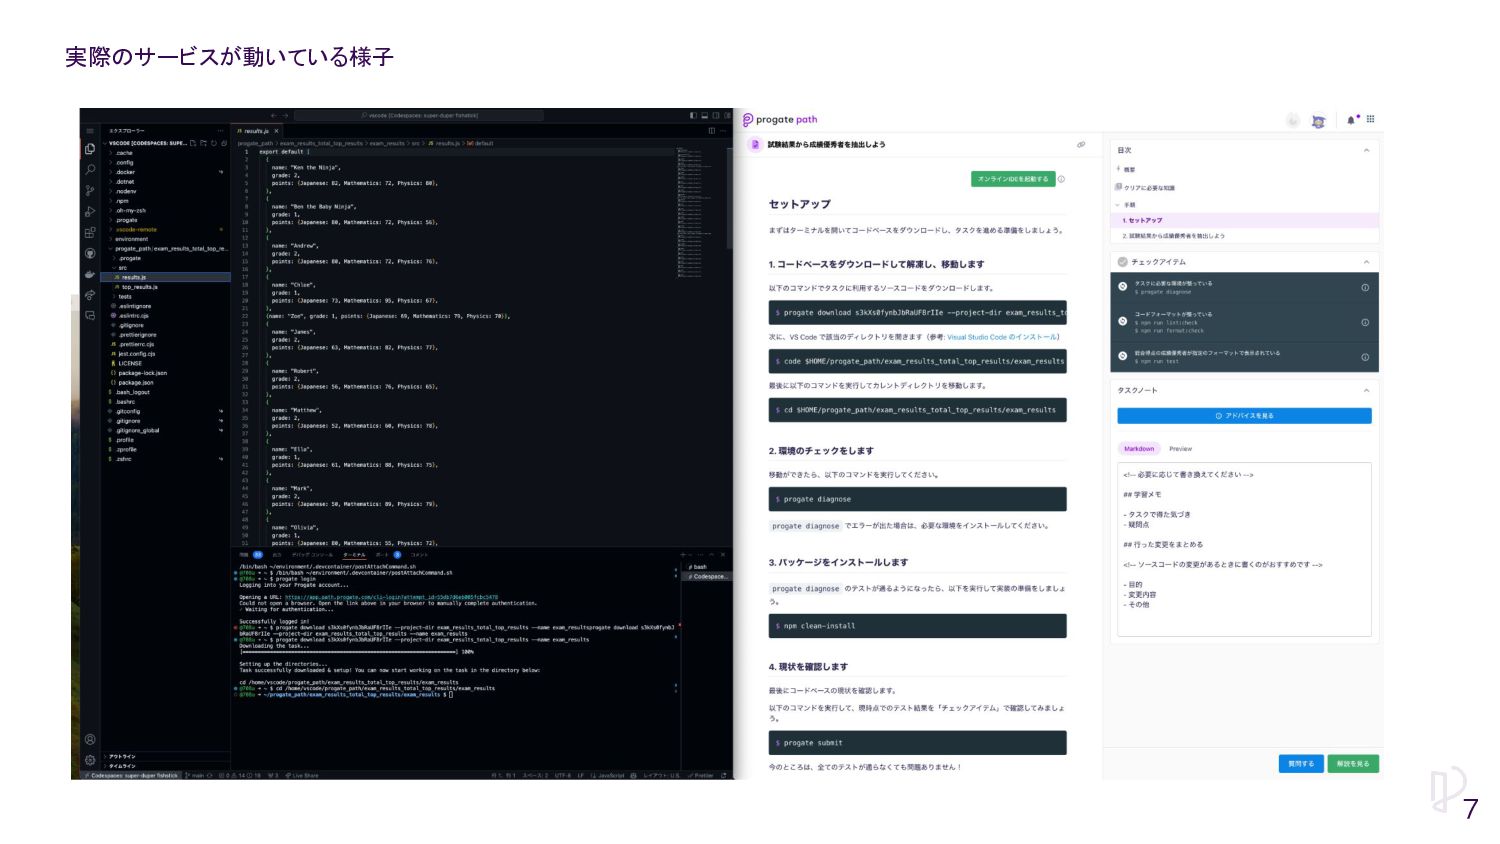Open the Explorer view in activity bar

pos(90,149)
